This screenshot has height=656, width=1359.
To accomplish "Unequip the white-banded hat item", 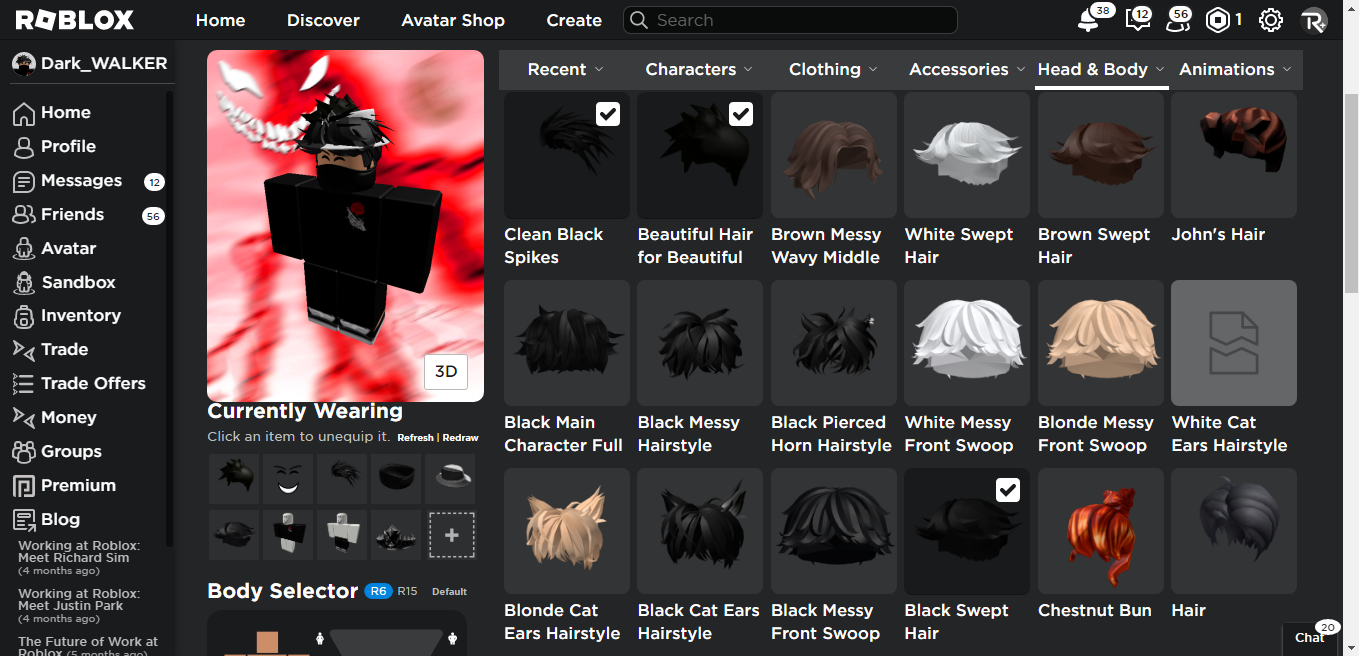I will coord(450,479).
